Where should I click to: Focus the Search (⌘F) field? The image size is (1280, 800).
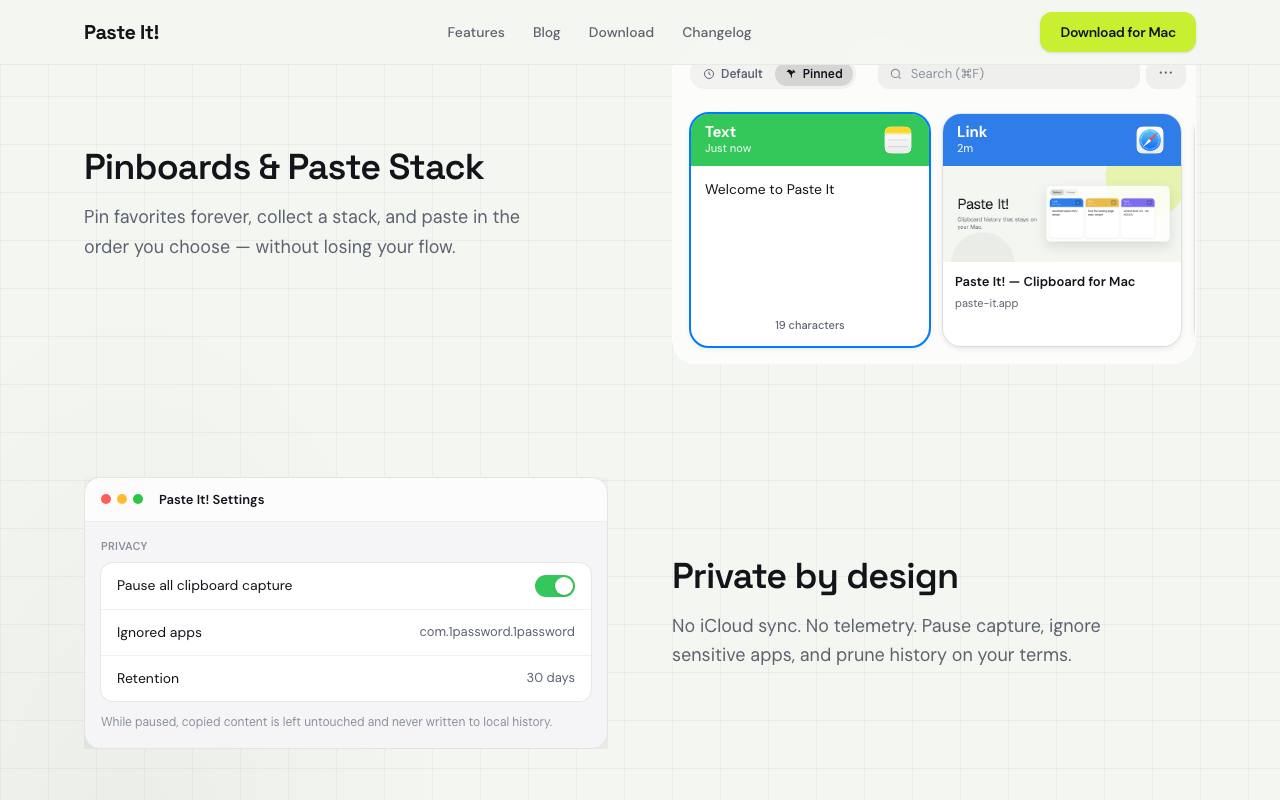click(x=1009, y=74)
